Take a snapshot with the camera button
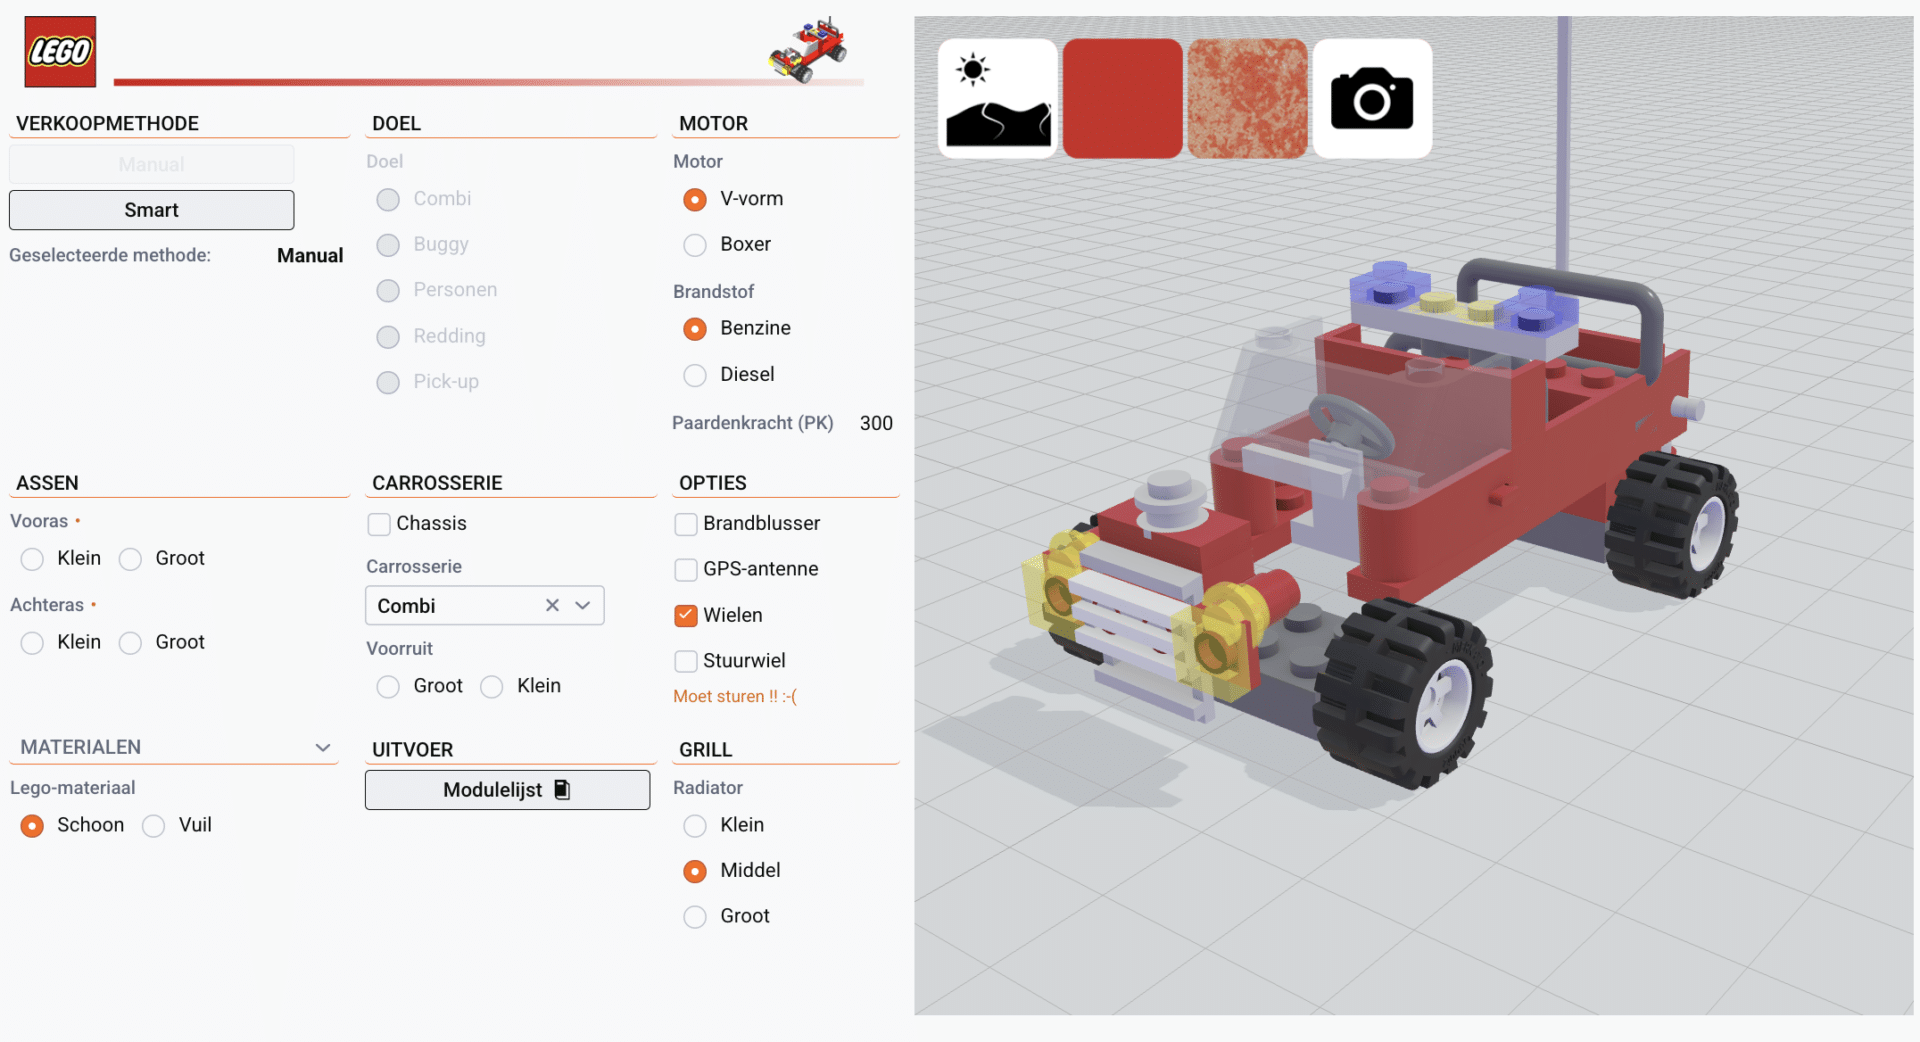The width and height of the screenshot is (1920, 1042). (x=1372, y=98)
